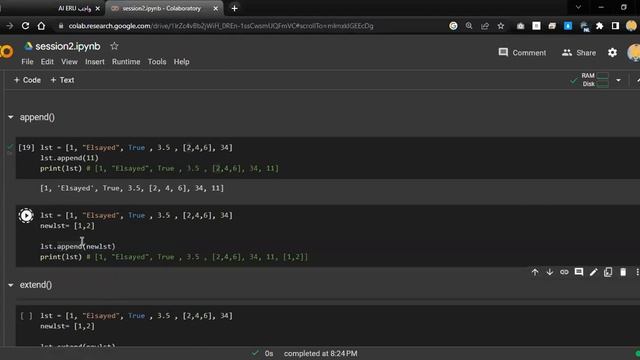This screenshot has width=640, height=360.
Task: Open the Tools menu
Action: coord(157,62)
